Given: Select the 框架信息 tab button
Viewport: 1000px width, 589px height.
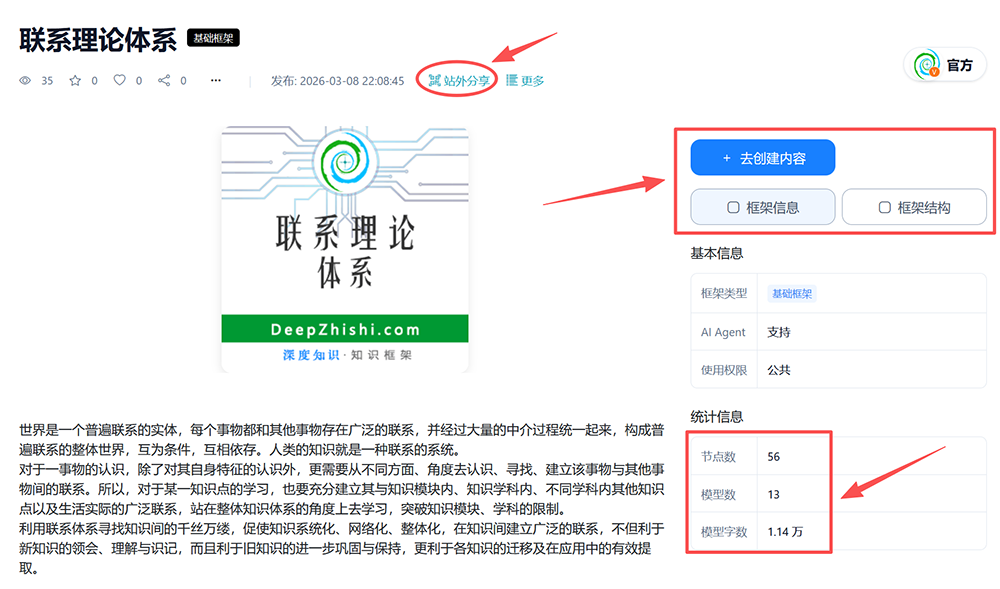Looking at the screenshot, I should [763, 207].
